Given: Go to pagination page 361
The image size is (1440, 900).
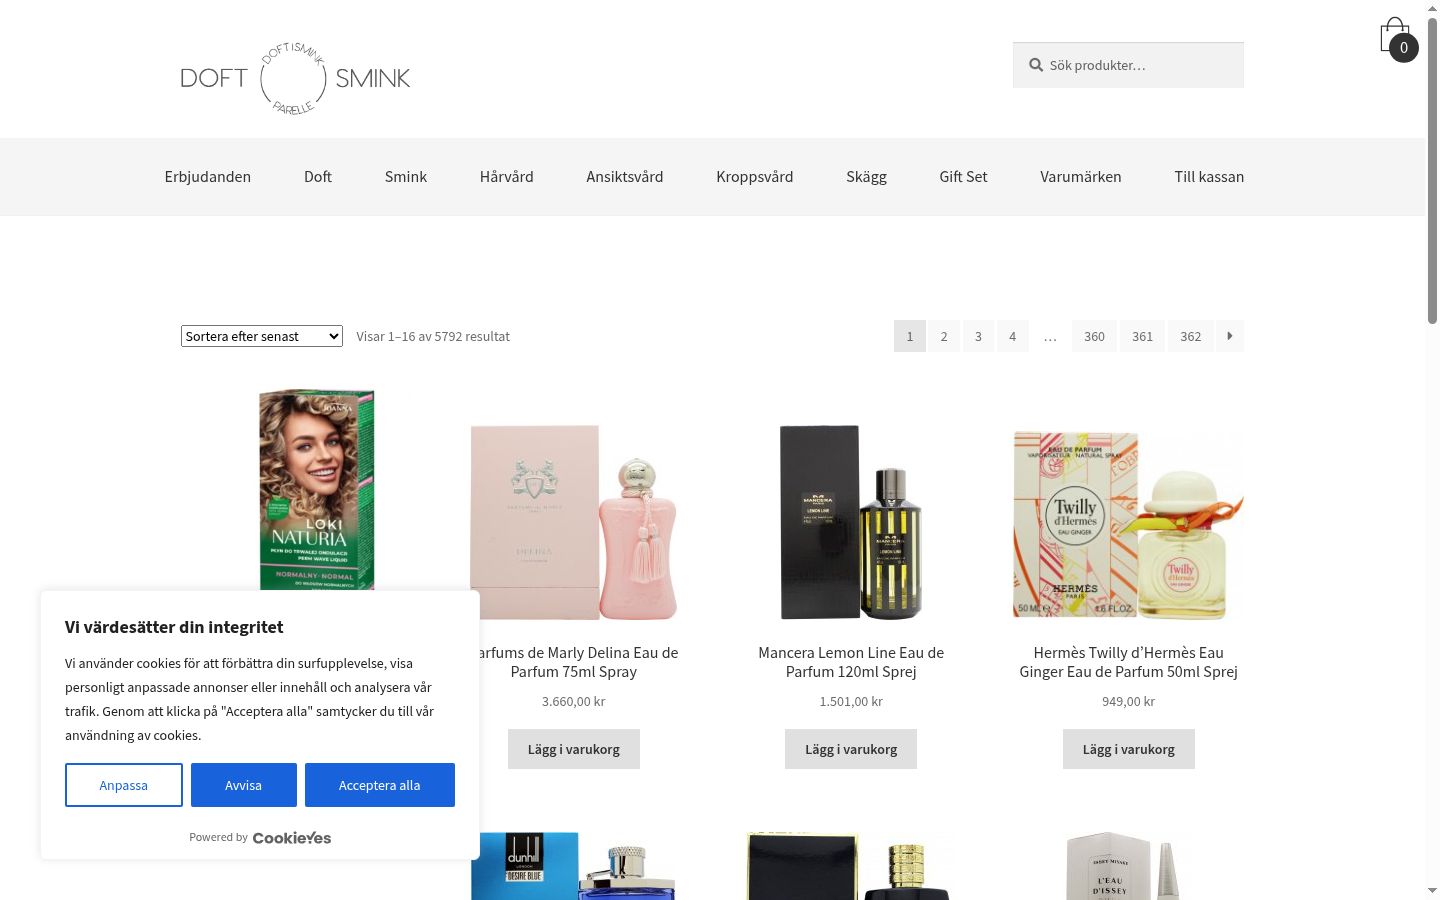Looking at the screenshot, I should (1143, 336).
